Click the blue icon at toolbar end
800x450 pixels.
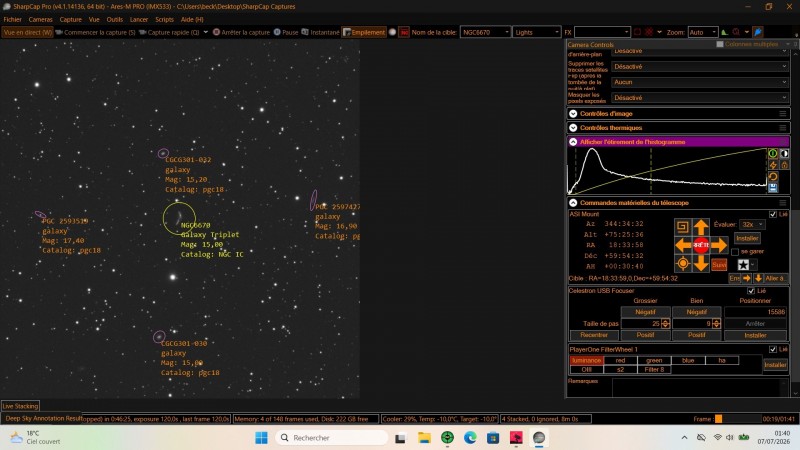(x=758, y=32)
